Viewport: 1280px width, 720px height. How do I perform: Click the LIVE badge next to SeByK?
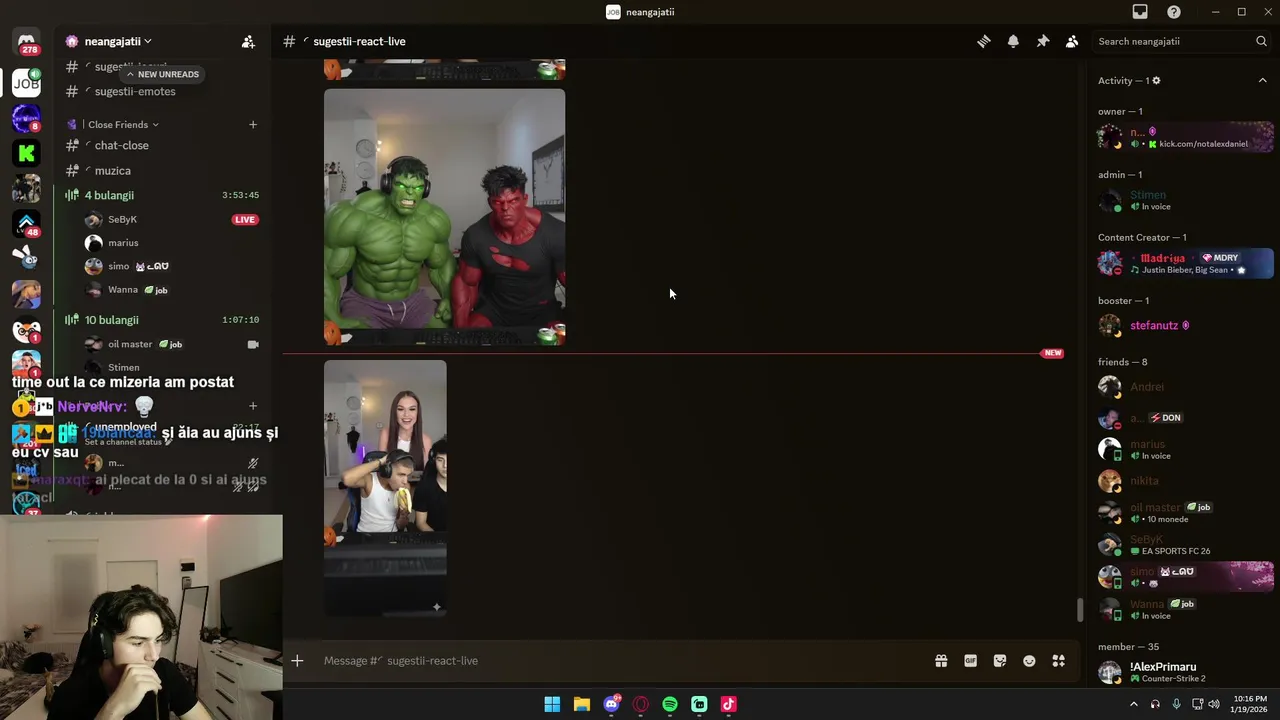(x=245, y=220)
